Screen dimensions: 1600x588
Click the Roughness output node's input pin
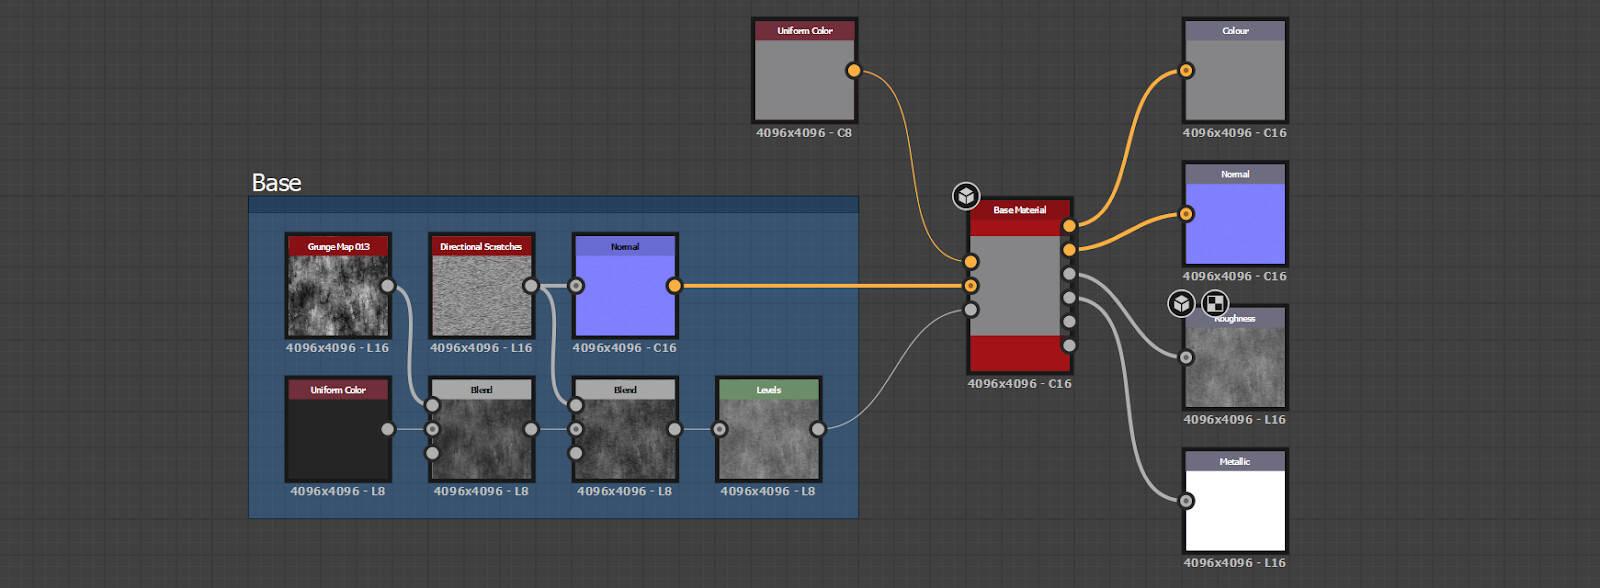[1186, 357]
